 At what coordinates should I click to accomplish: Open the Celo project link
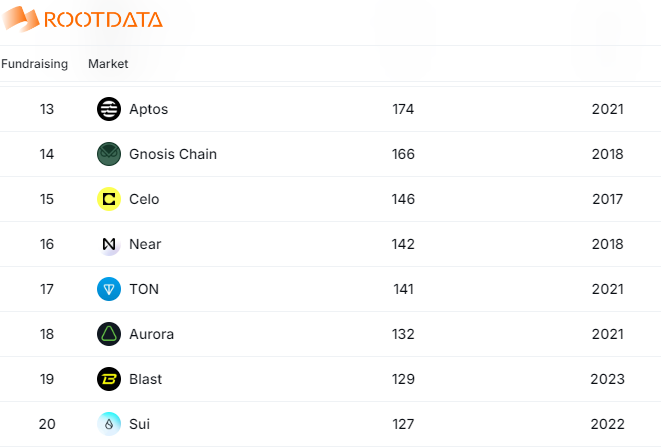tap(144, 199)
